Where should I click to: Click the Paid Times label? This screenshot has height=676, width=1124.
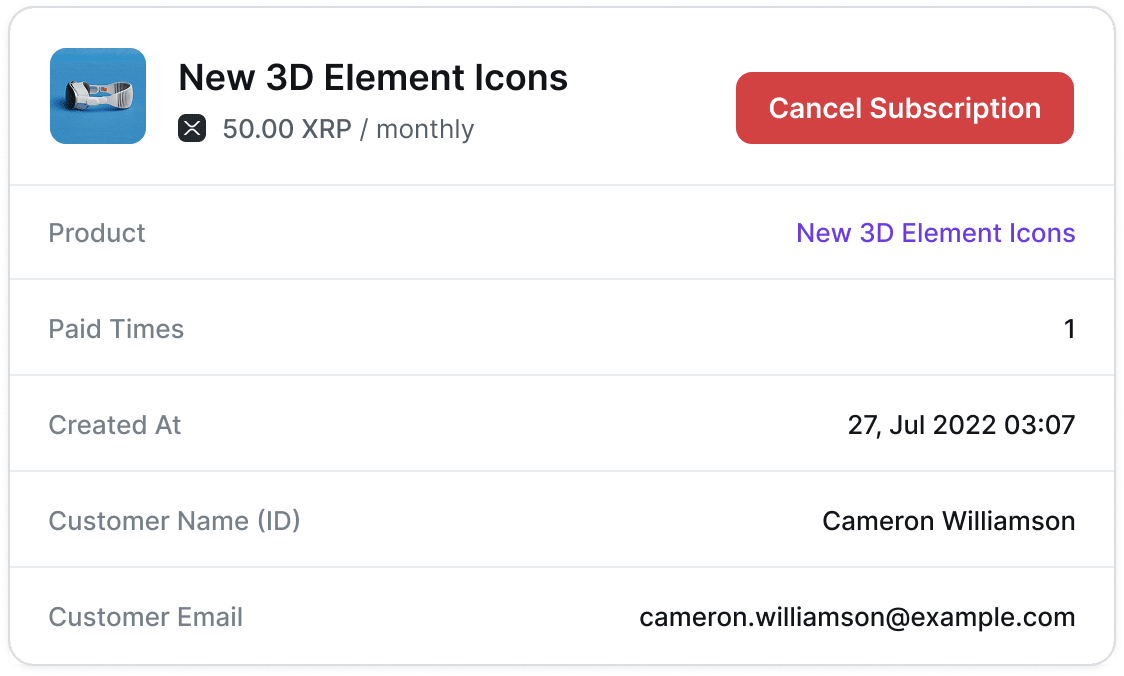116,329
